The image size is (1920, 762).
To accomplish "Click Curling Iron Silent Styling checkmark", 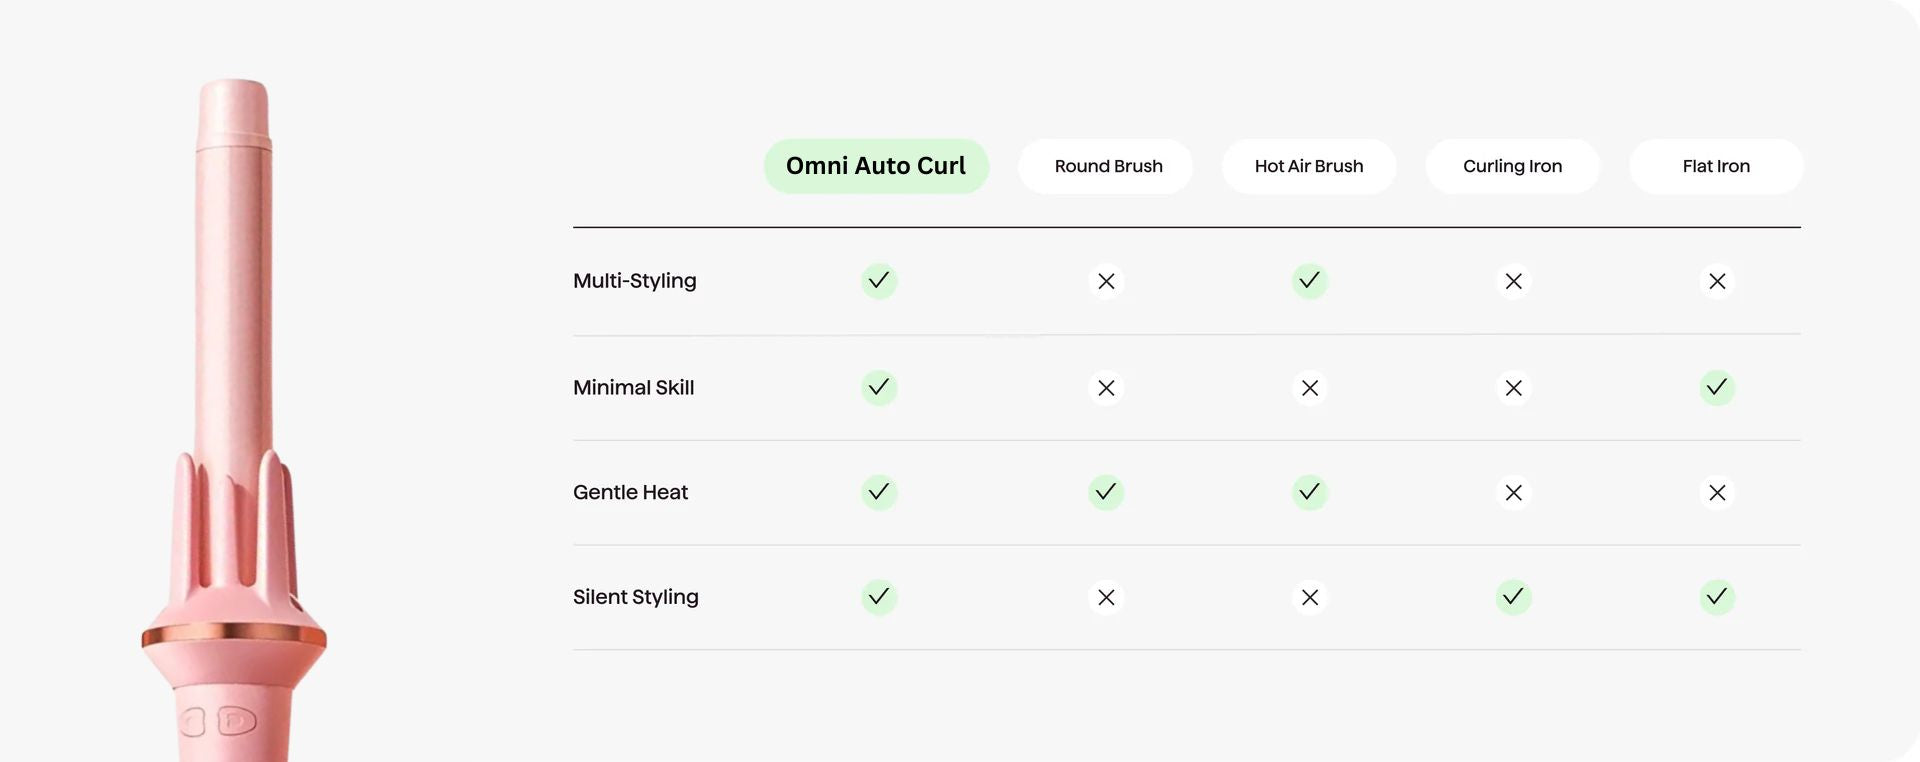I will 1514,597.
